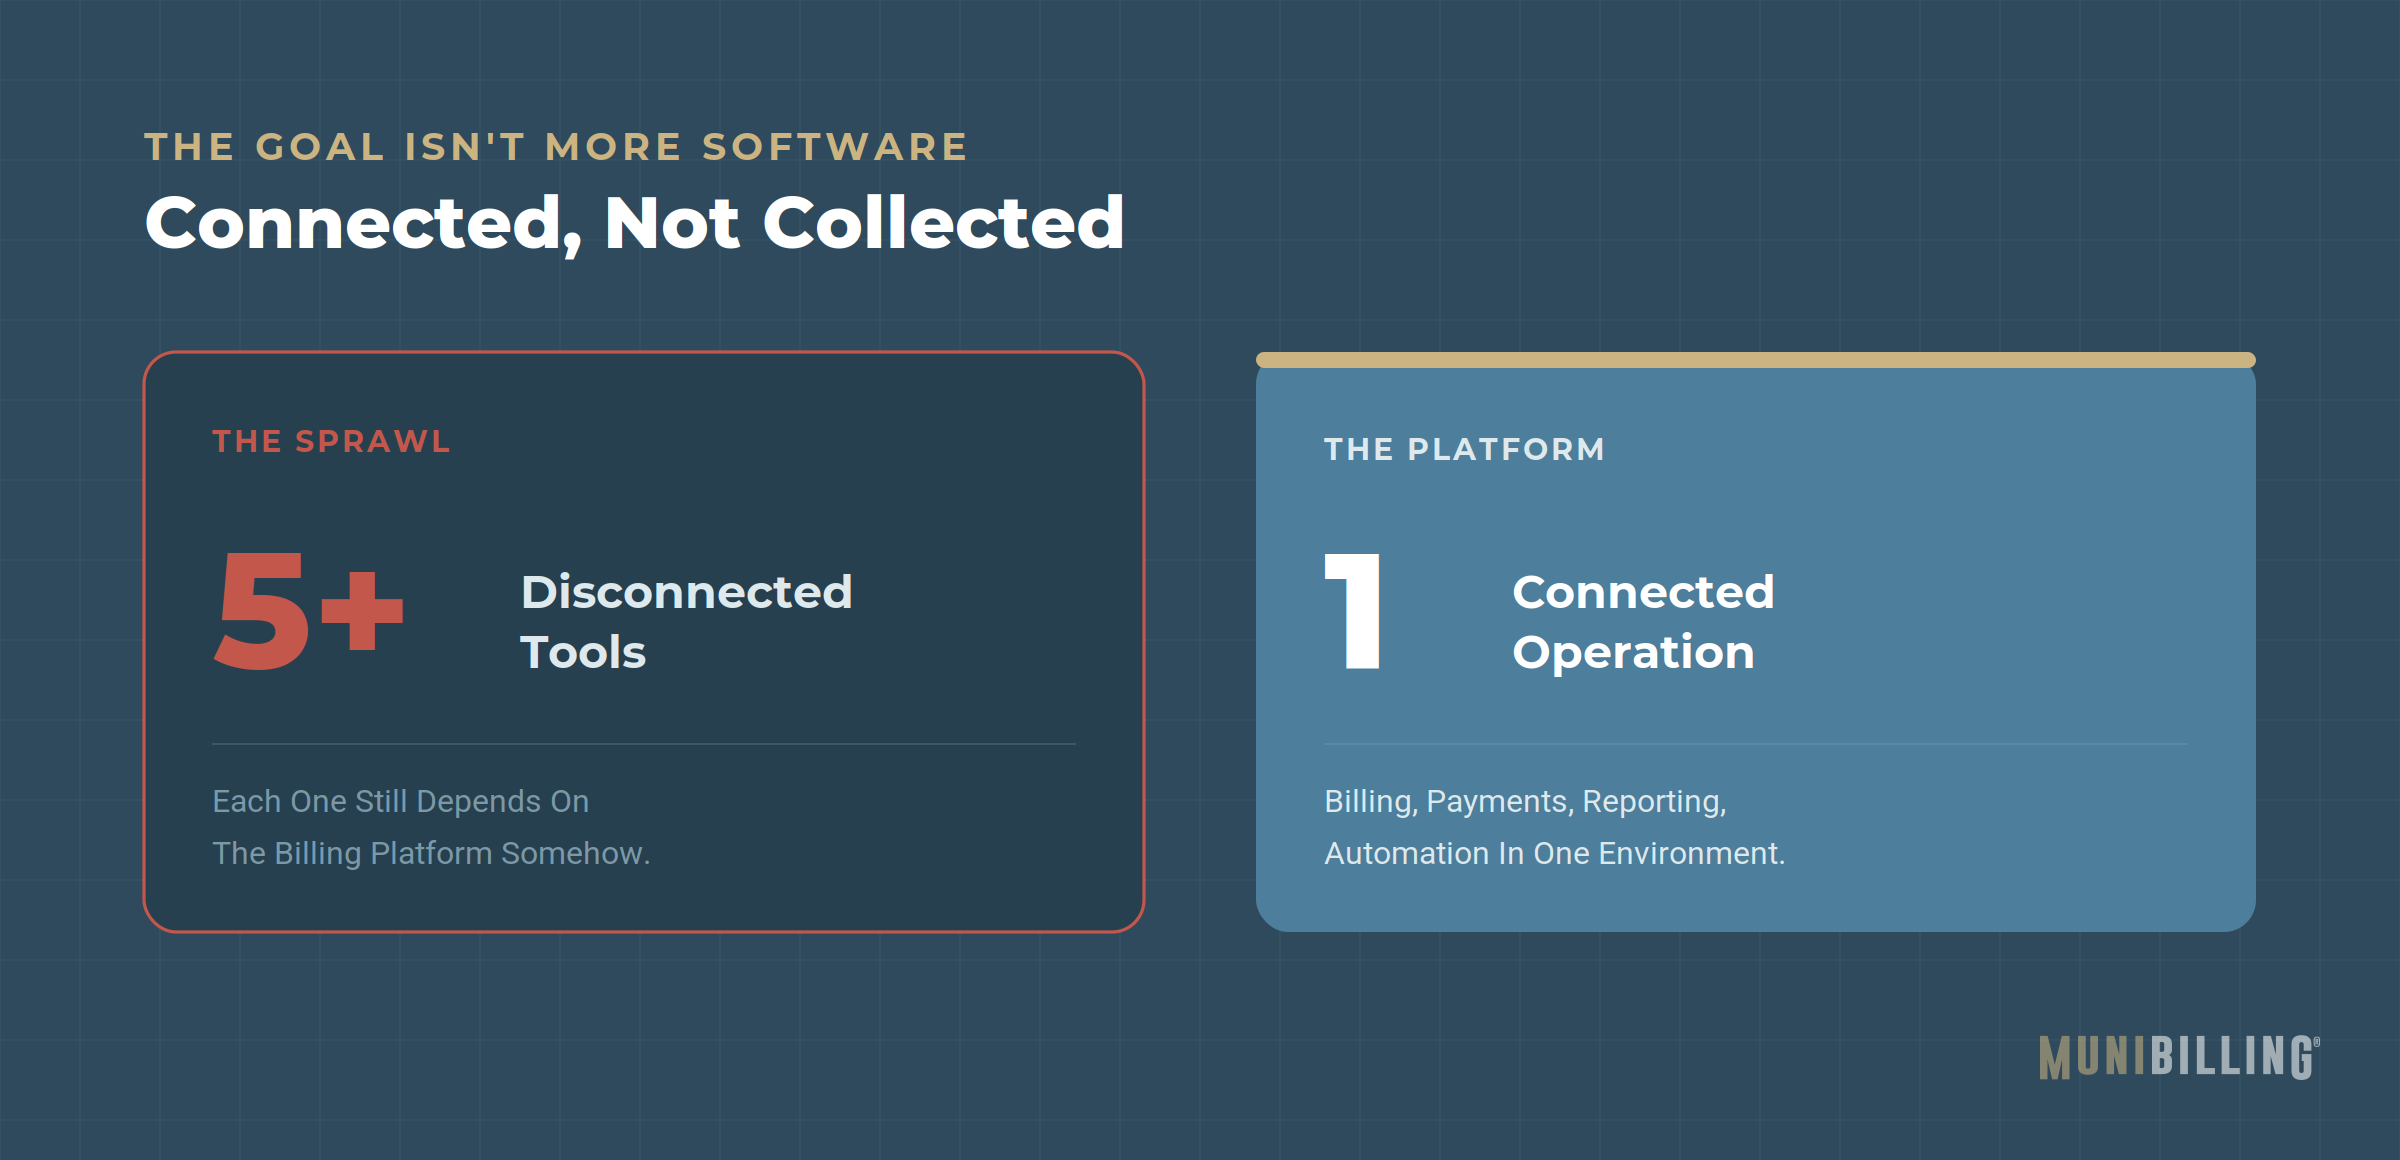Click 'Billing, Payments, Reporting,' line

pos(1525,801)
